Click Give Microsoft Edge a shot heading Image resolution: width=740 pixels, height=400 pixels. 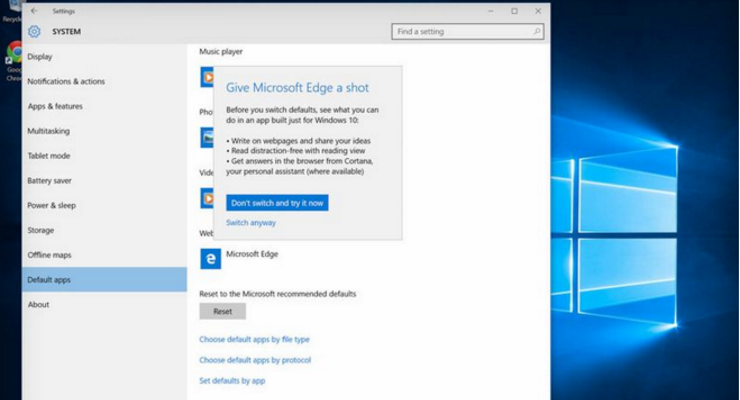pos(297,88)
